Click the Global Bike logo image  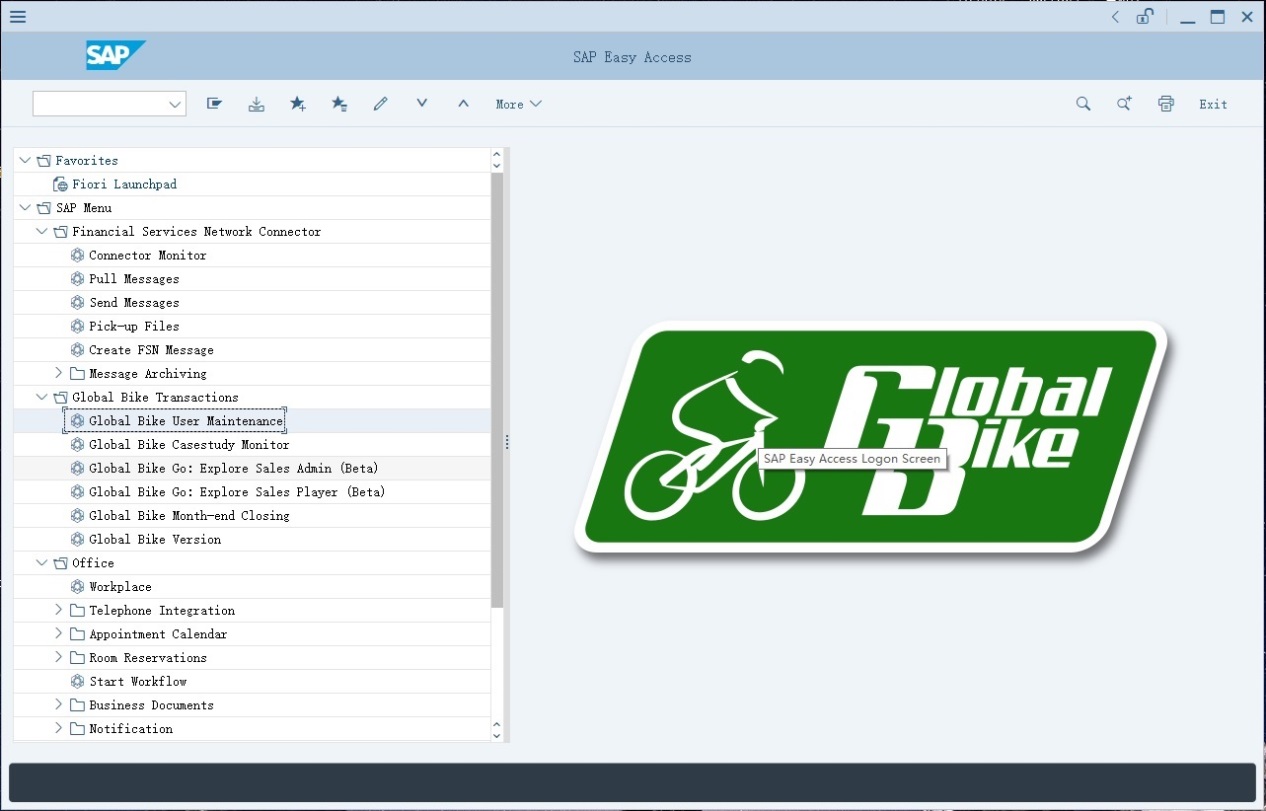(x=870, y=438)
